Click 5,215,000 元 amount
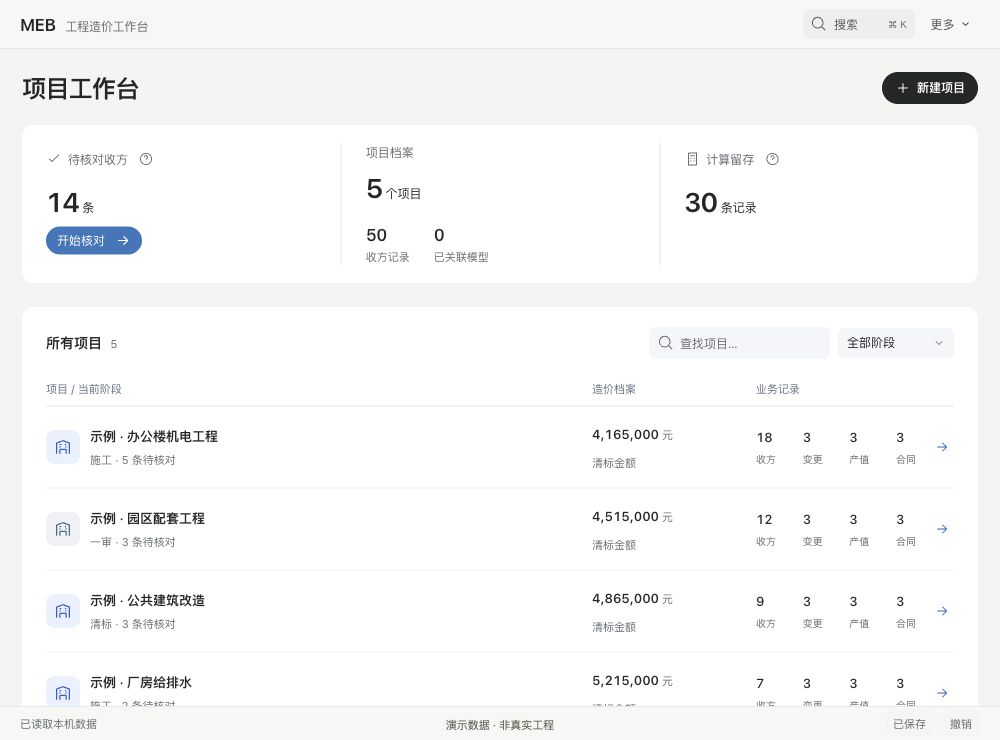Screen dimensions: 1000x740 tap(632, 681)
